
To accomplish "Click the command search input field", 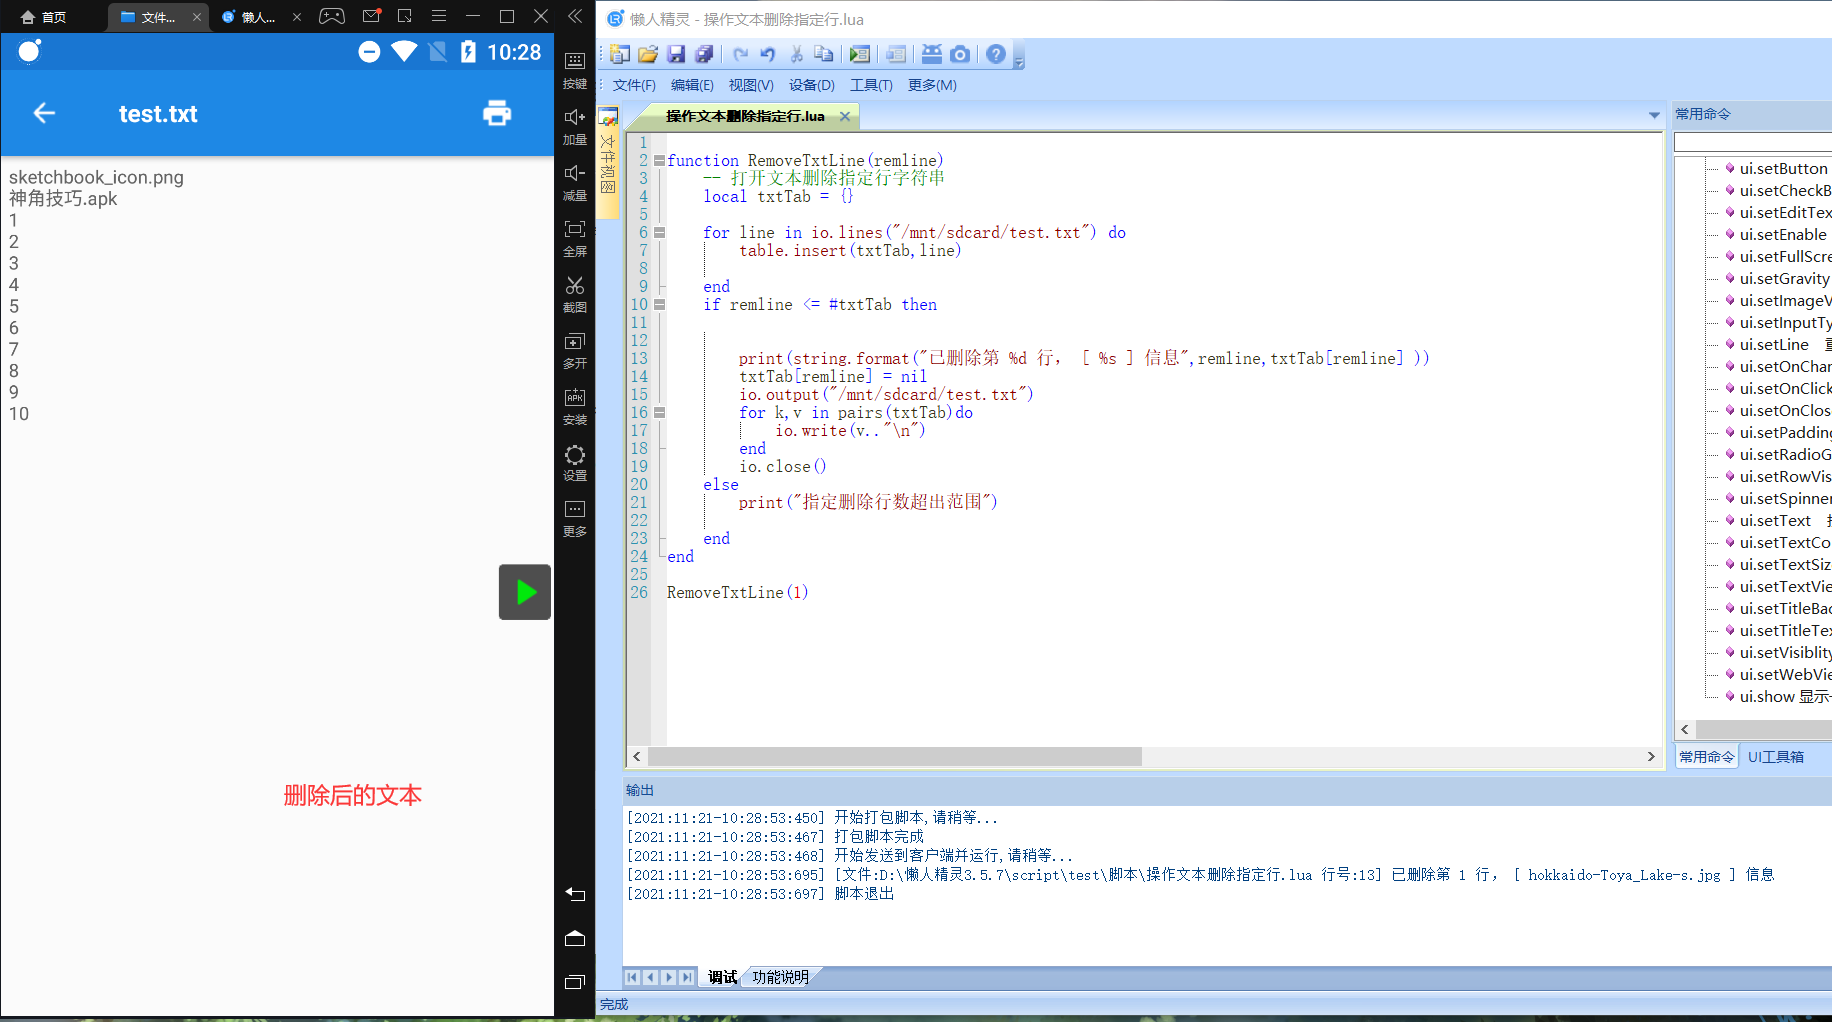I will point(1753,142).
